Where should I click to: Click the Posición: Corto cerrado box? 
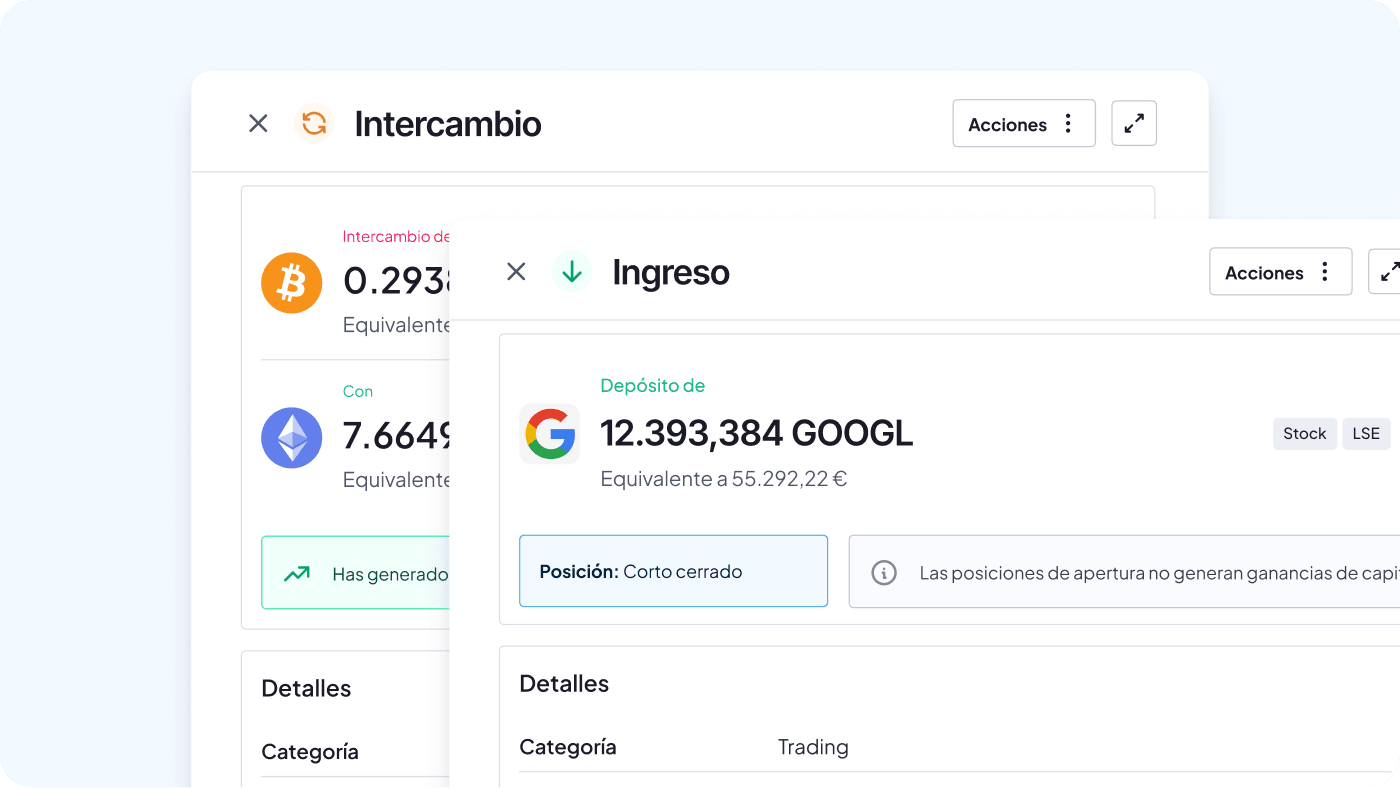click(673, 572)
